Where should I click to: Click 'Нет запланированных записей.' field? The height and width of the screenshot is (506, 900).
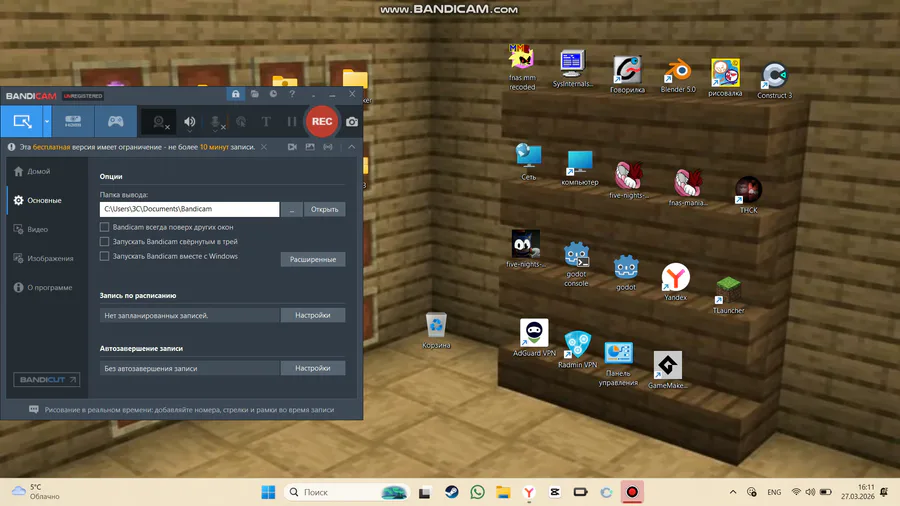pos(189,315)
